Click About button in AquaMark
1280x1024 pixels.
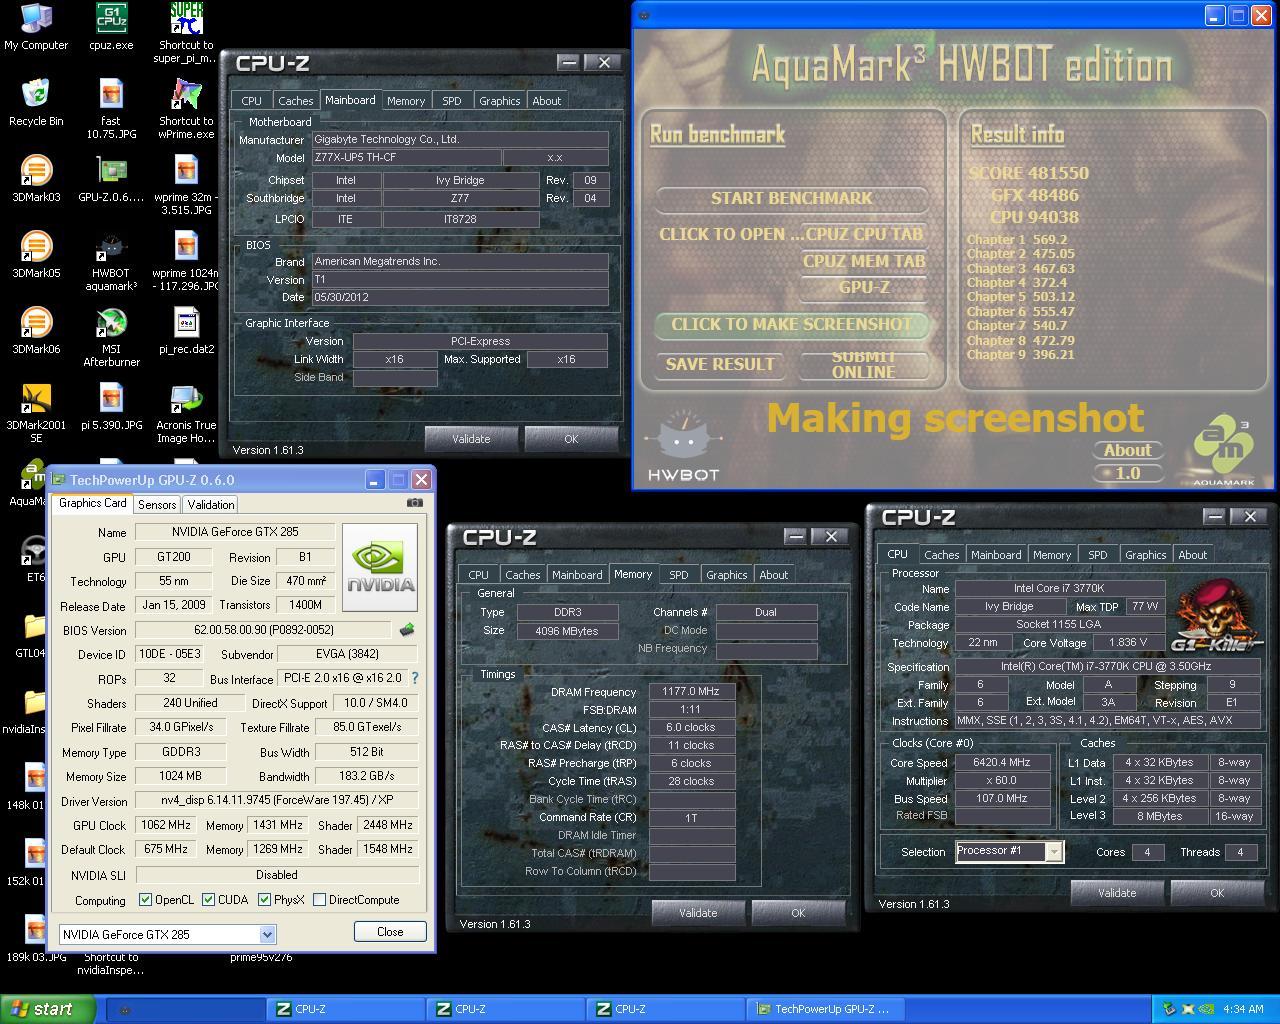click(x=1127, y=450)
